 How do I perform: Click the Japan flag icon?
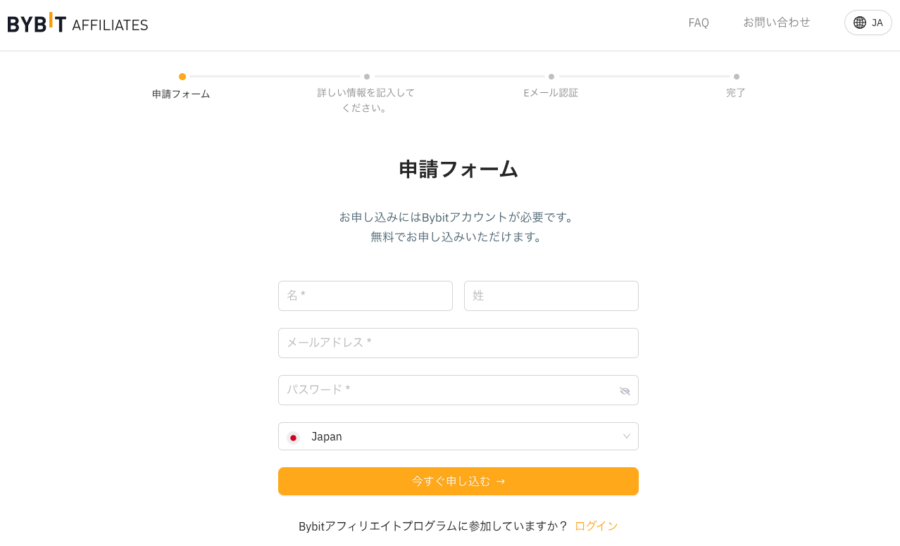point(293,437)
